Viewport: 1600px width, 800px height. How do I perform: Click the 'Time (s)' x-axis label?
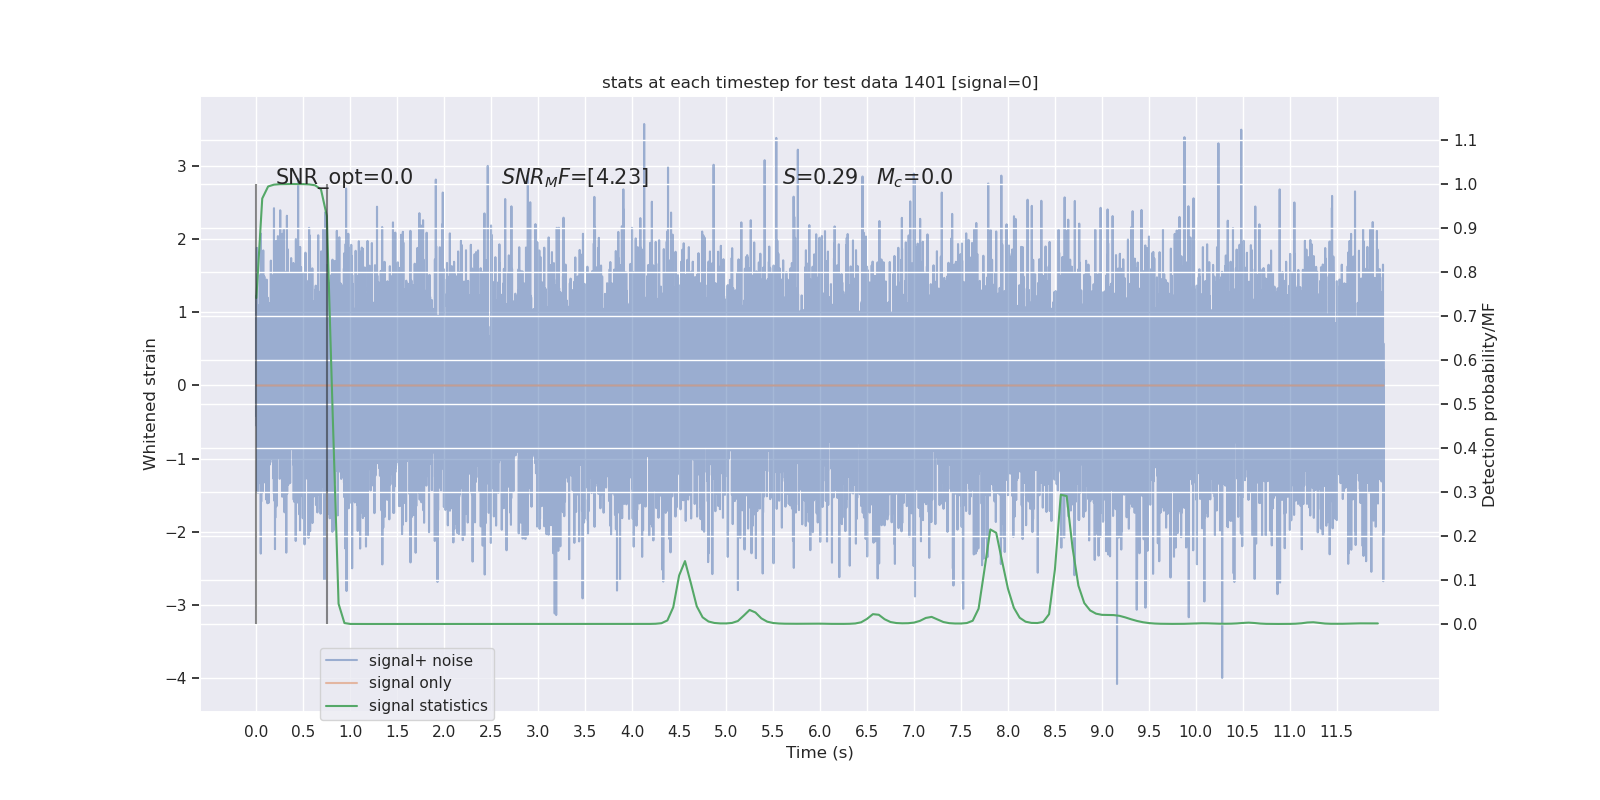pos(820,752)
